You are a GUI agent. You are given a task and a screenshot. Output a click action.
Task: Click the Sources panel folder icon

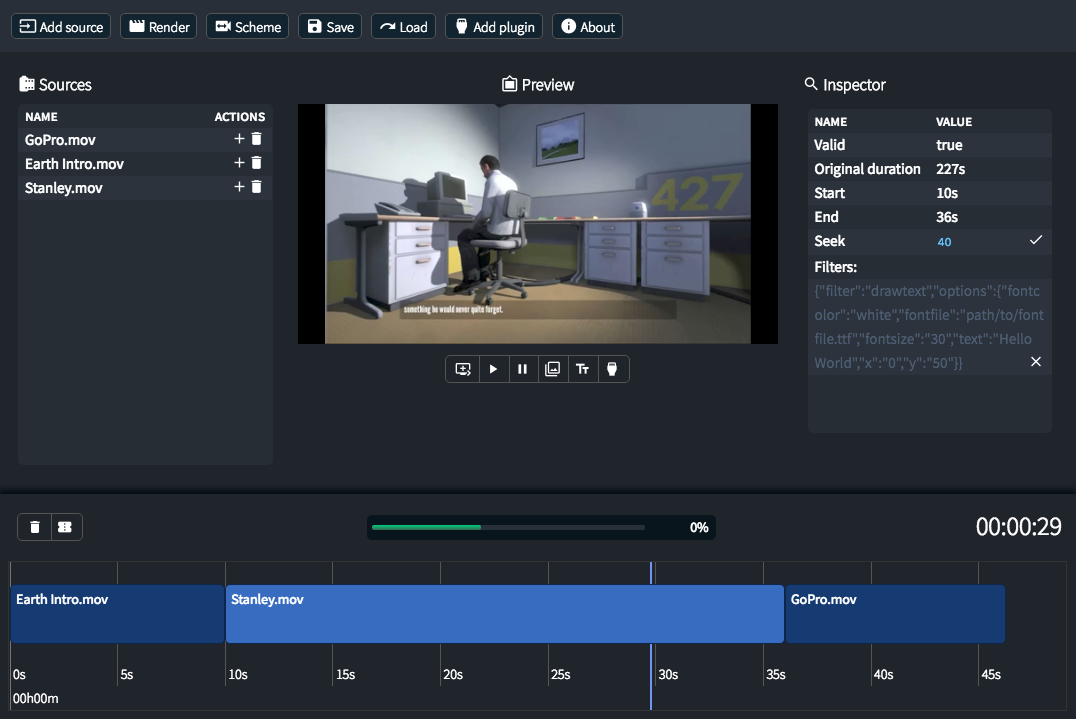(27, 84)
